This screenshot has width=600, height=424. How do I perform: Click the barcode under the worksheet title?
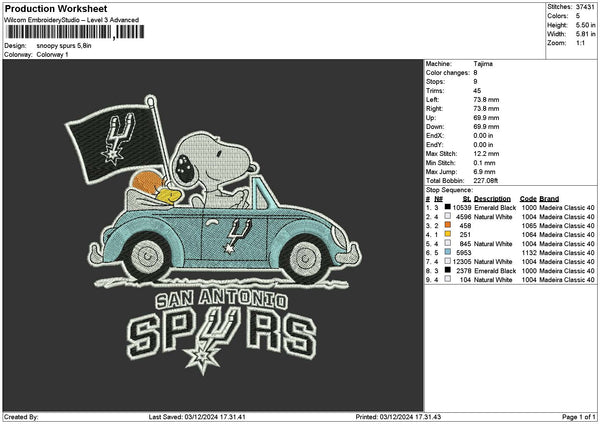[x=75, y=32]
